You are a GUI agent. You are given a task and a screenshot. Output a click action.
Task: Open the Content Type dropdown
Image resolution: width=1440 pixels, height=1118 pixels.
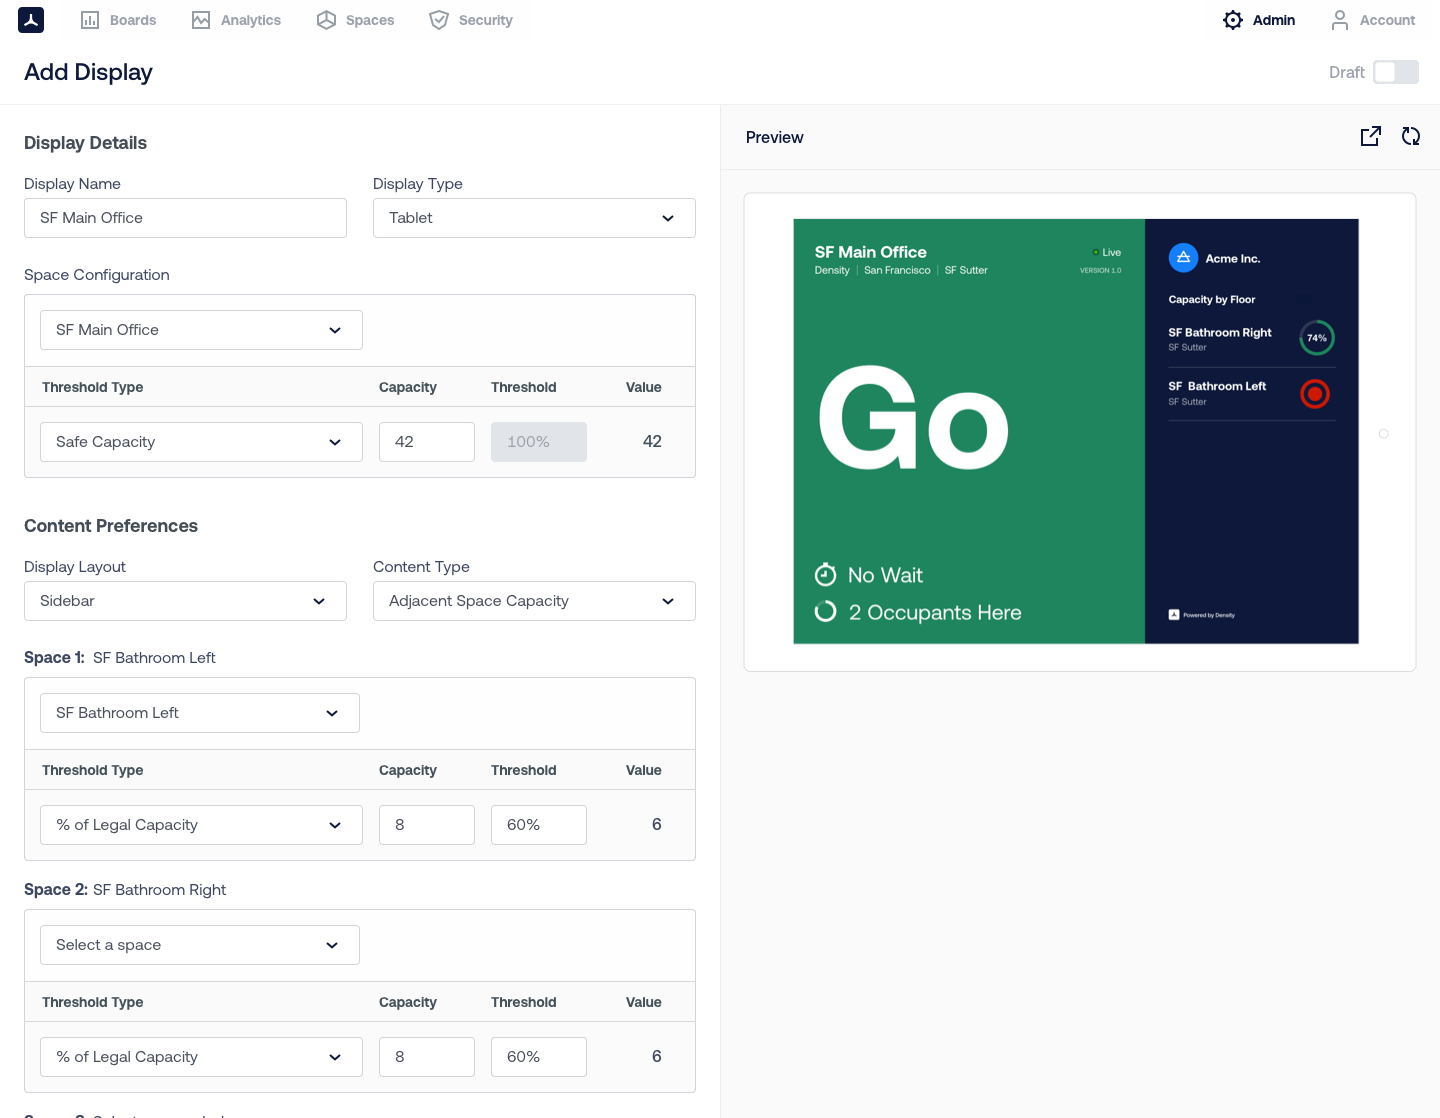tap(534, 601)
